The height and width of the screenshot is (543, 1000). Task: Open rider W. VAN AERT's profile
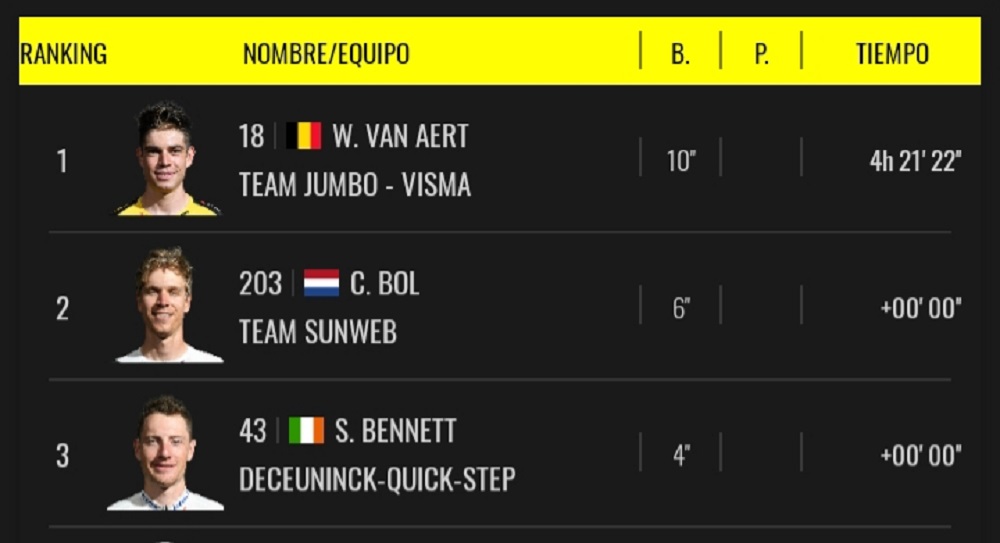point(400,136)
